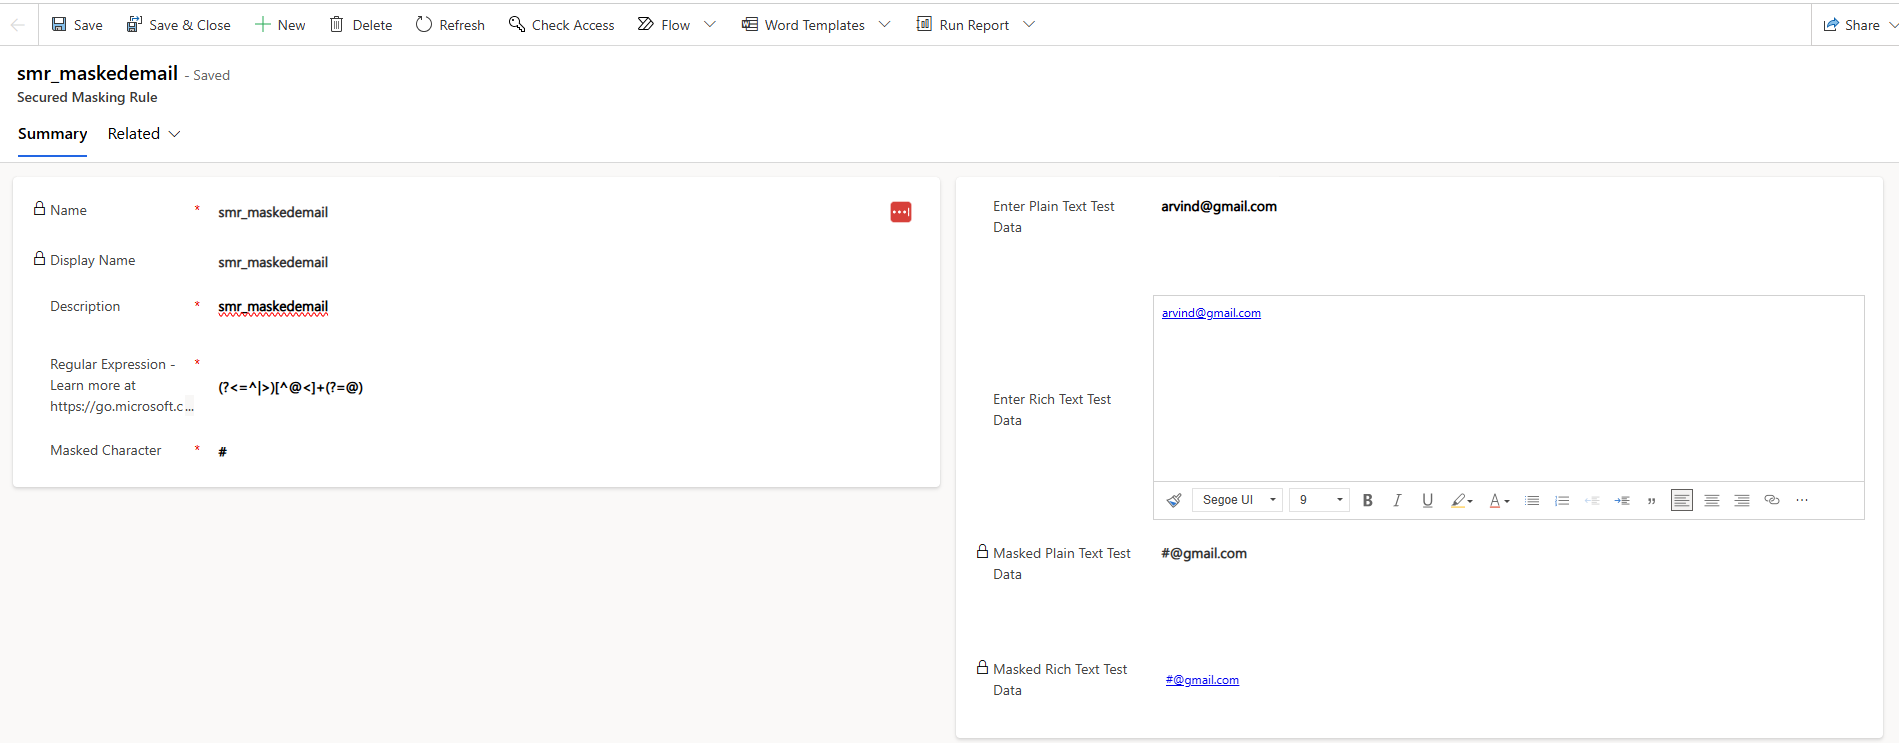This screenshot has height=743, width=1899.
Task: Click lock icon beside Masked Plain Text
Action: 982,552
